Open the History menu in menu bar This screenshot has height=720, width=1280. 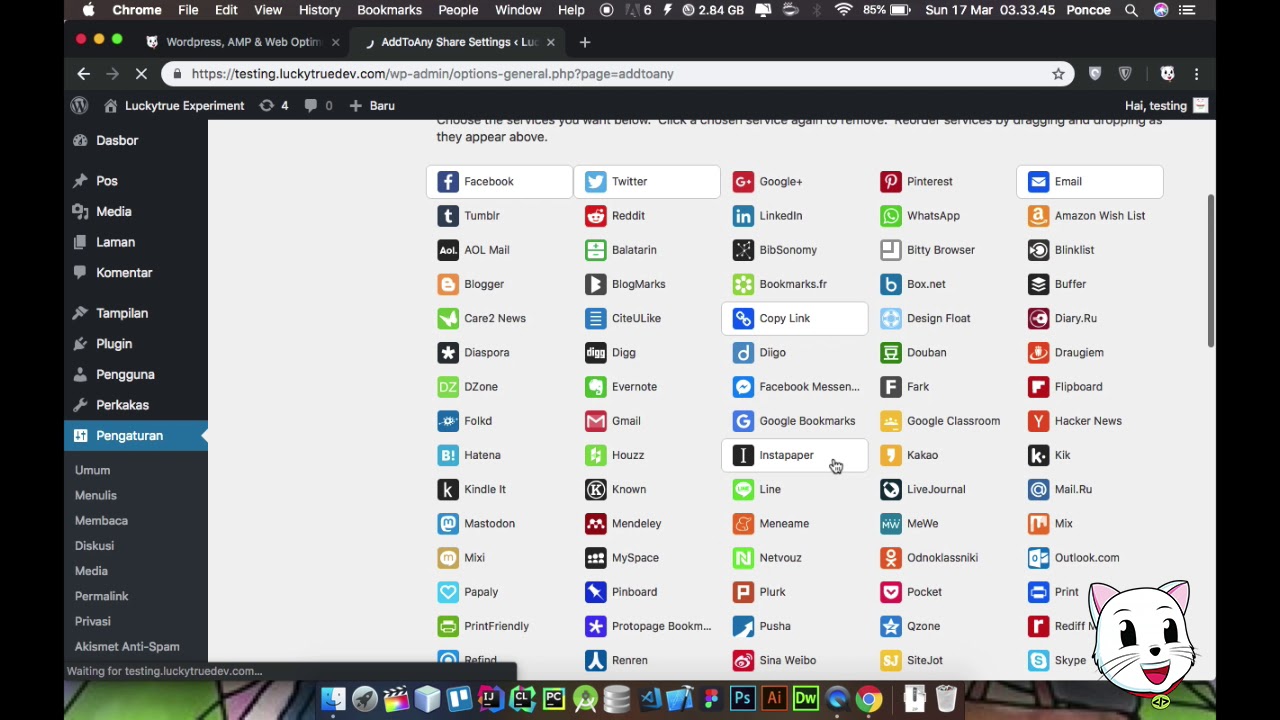319,10
